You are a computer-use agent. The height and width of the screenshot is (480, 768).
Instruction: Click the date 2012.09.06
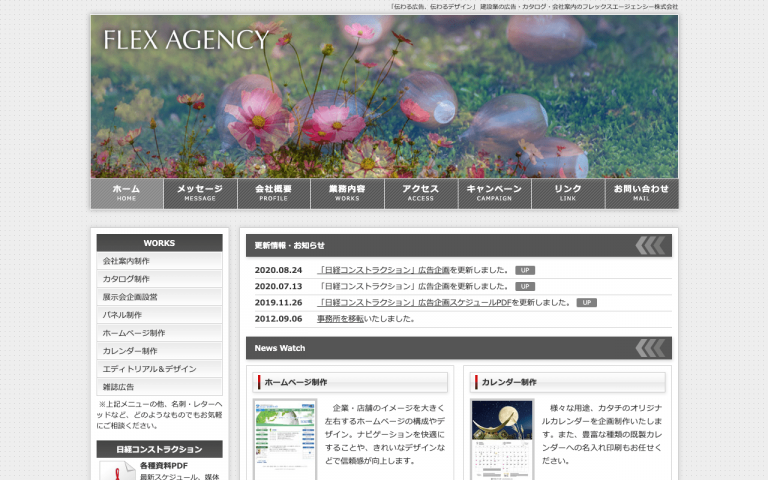(x=278, y=318)
